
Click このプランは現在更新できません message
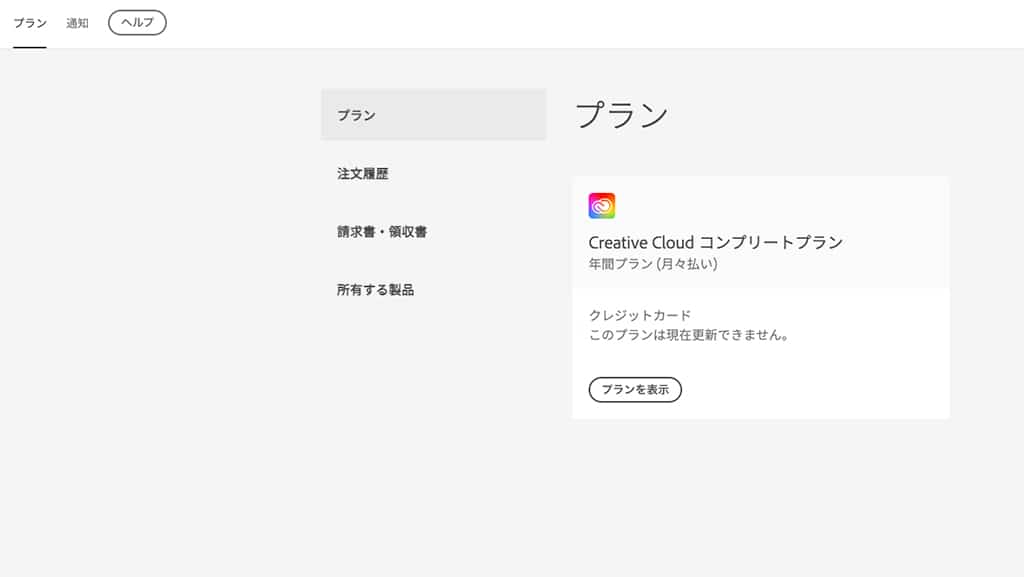(x=690, y=335)
